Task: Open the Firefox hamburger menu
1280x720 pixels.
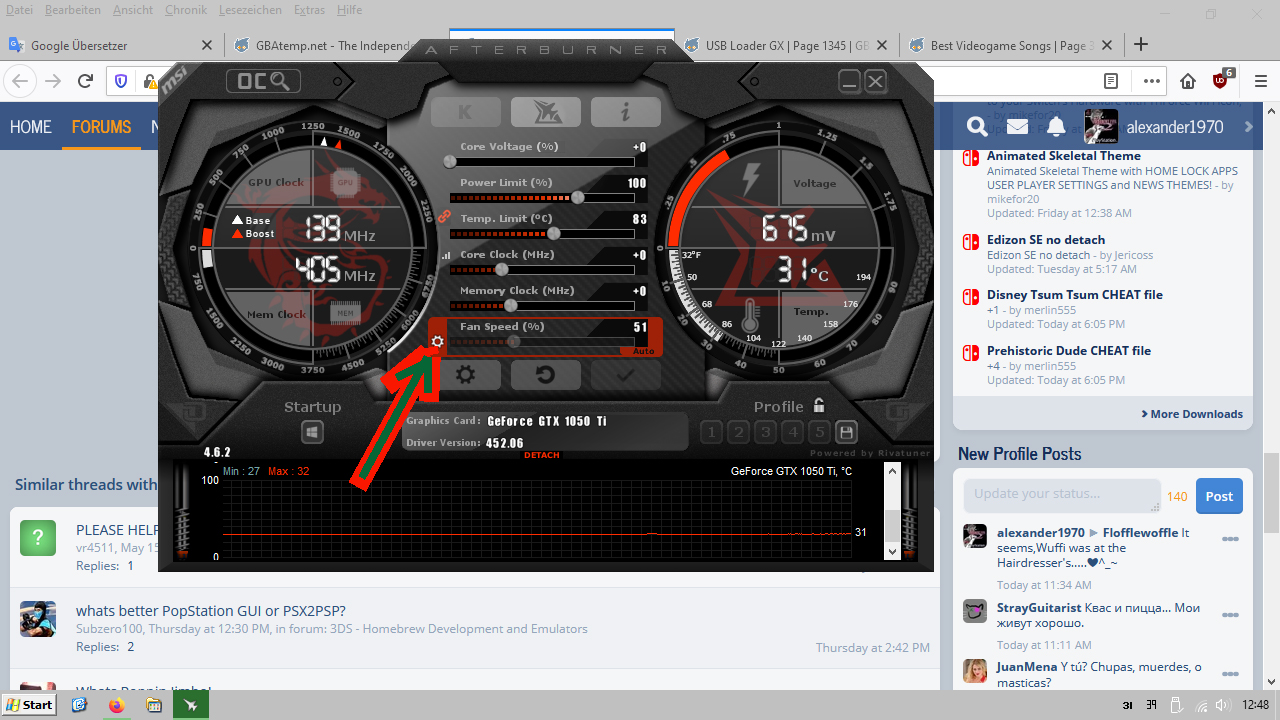Action: [1260, 81]
